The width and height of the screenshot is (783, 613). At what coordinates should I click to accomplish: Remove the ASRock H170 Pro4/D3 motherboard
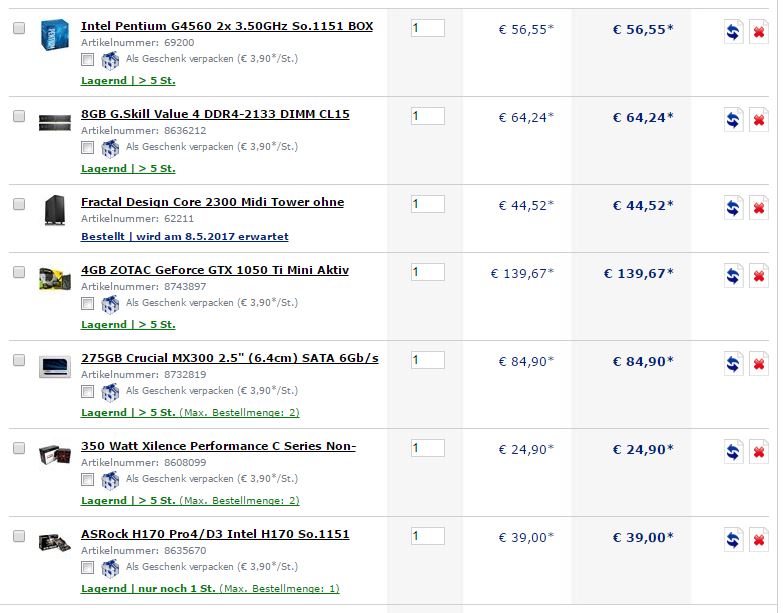coord(759,540)
